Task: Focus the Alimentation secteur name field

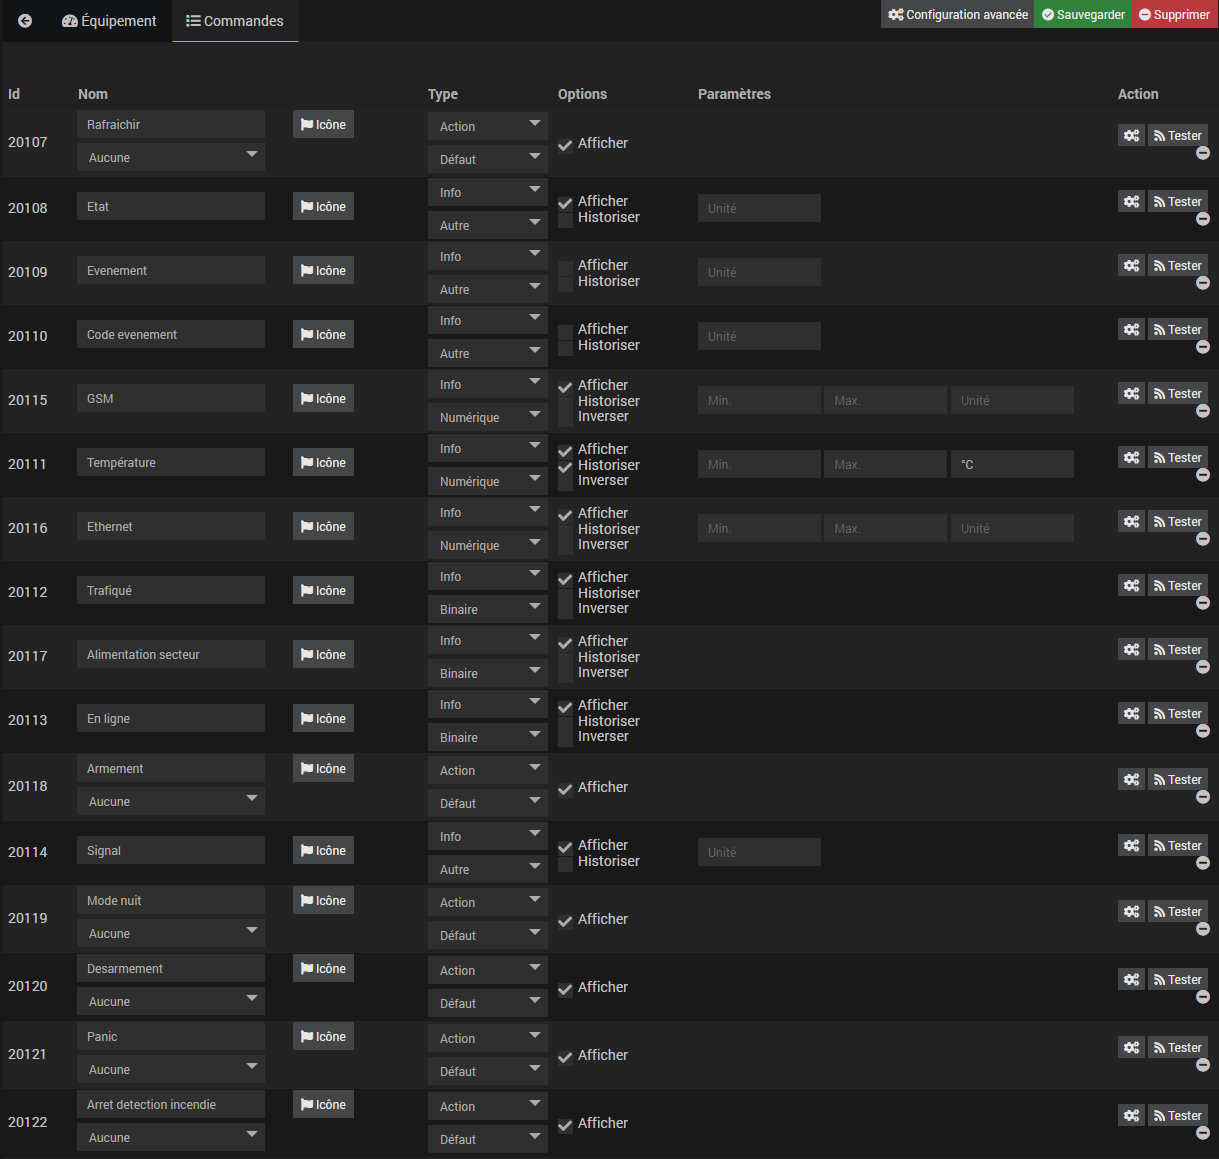Action: pos(171,654)
